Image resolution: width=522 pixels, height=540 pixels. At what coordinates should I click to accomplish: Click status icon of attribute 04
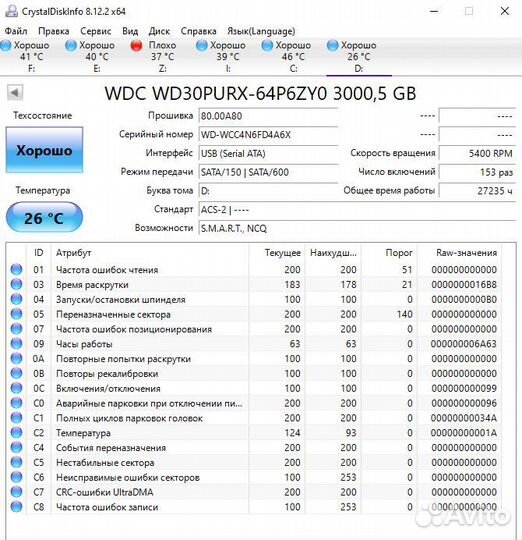[16, 299]
